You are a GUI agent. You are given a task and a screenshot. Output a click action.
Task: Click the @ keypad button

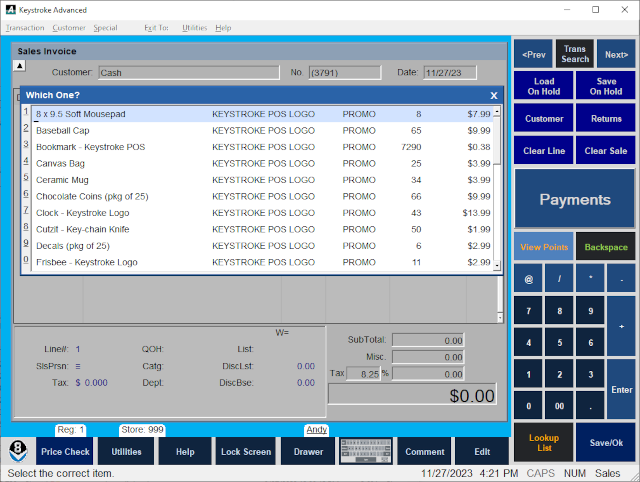point(528,277)
